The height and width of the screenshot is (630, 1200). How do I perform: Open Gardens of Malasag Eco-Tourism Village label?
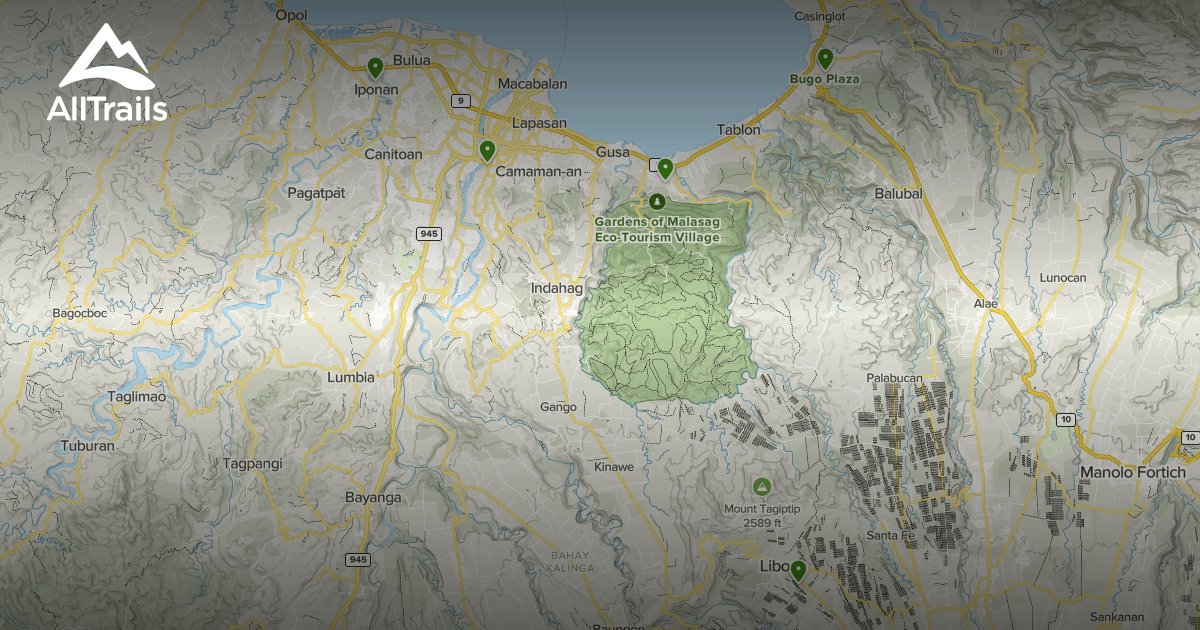pyautogui.click(x=659, y=230)
